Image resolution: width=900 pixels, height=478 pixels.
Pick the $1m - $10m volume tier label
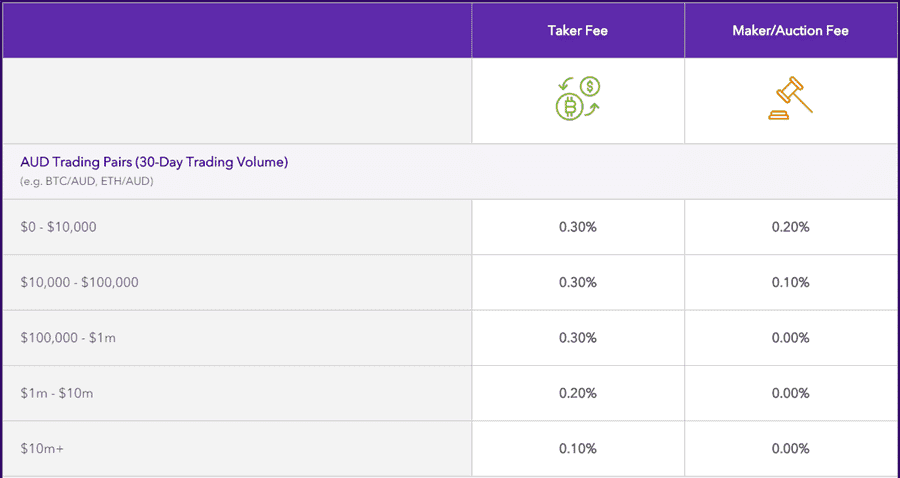(x=56, y=393)
